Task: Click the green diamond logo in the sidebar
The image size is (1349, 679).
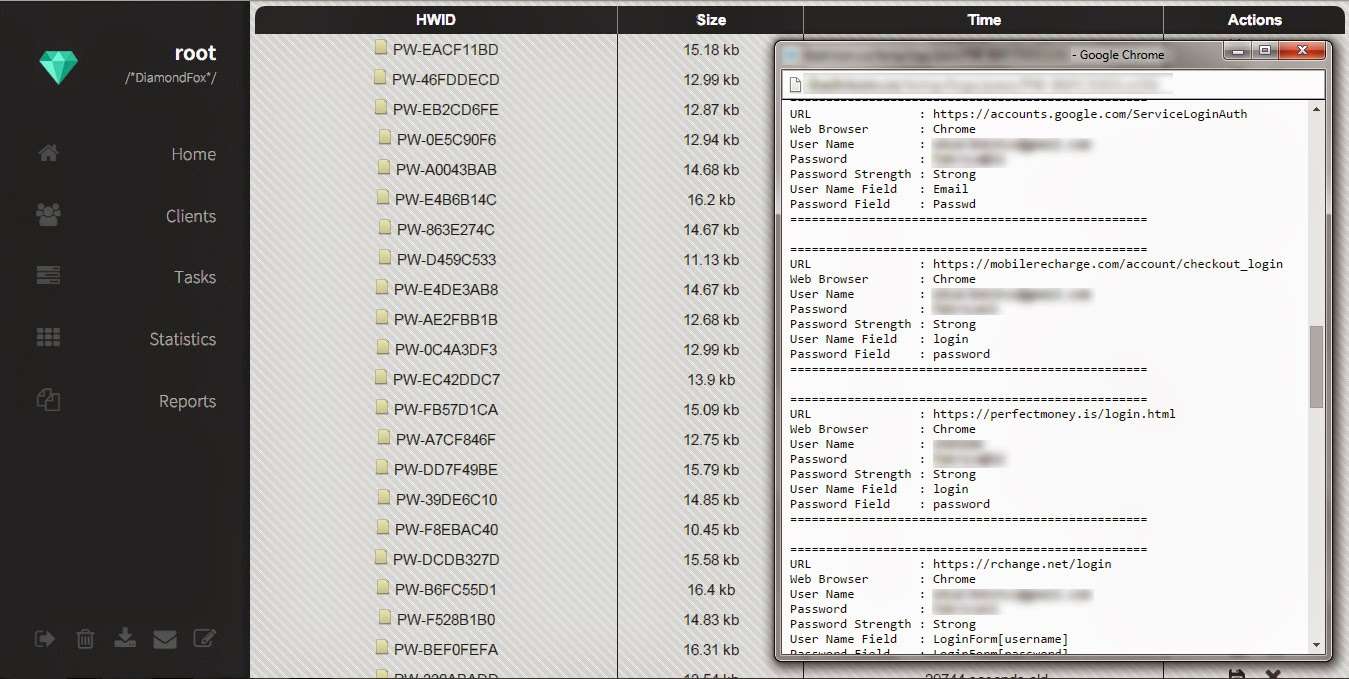Action: (x=58, y=68)
